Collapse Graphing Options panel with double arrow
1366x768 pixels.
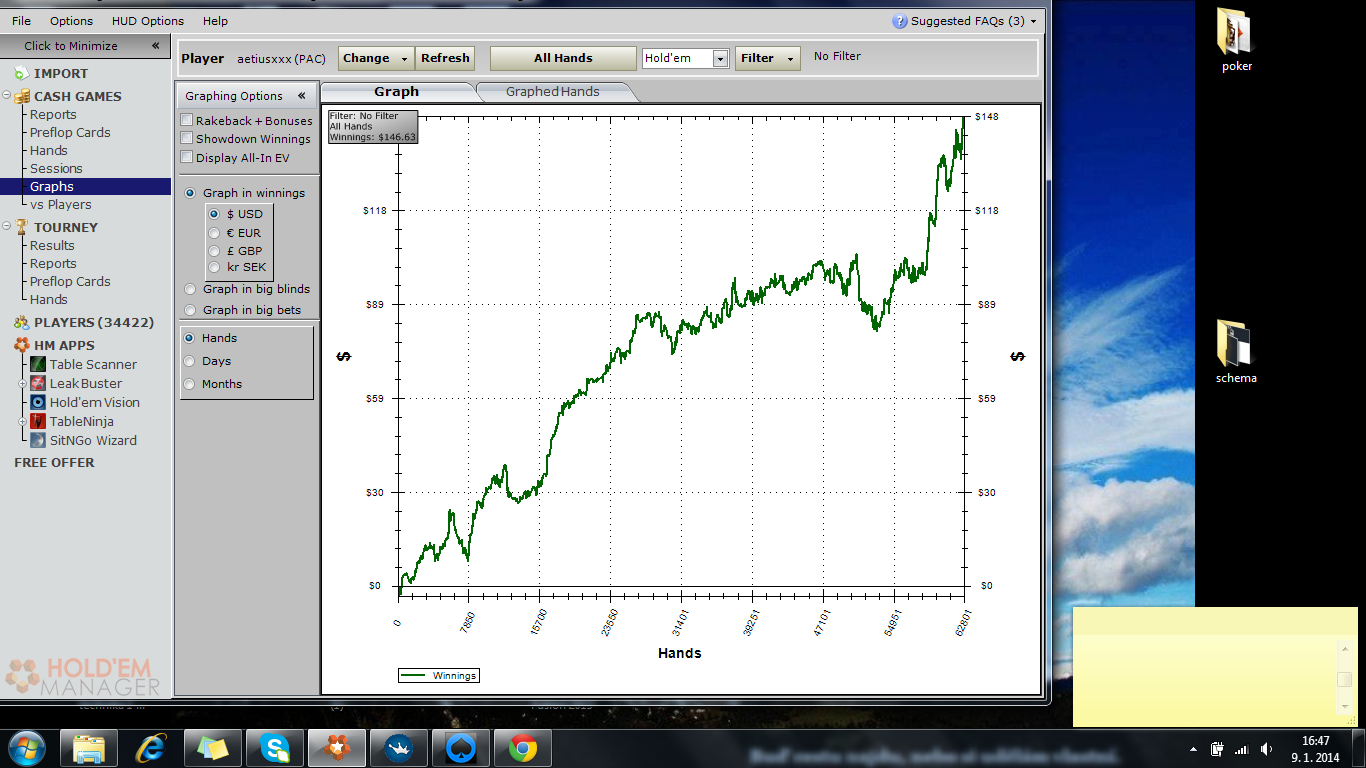coord(302,96)
